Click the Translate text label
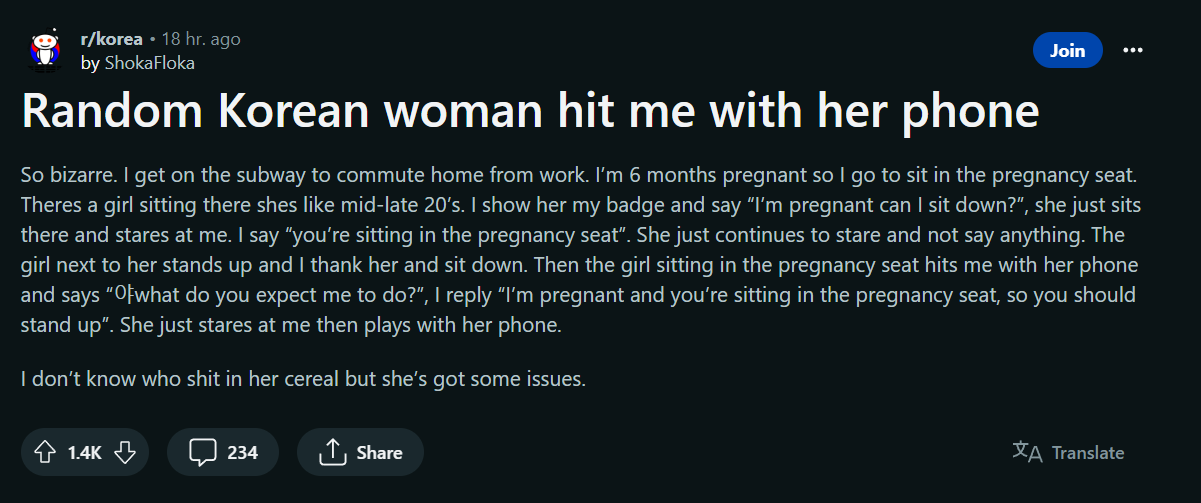Image resolution: width=1201 pixels, height=503 pixels. point(1088,453)
